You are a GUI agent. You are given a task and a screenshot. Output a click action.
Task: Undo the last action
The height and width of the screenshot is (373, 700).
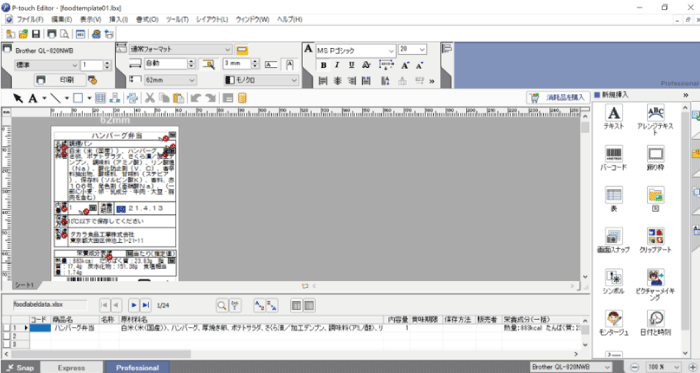tap(196, 98)
